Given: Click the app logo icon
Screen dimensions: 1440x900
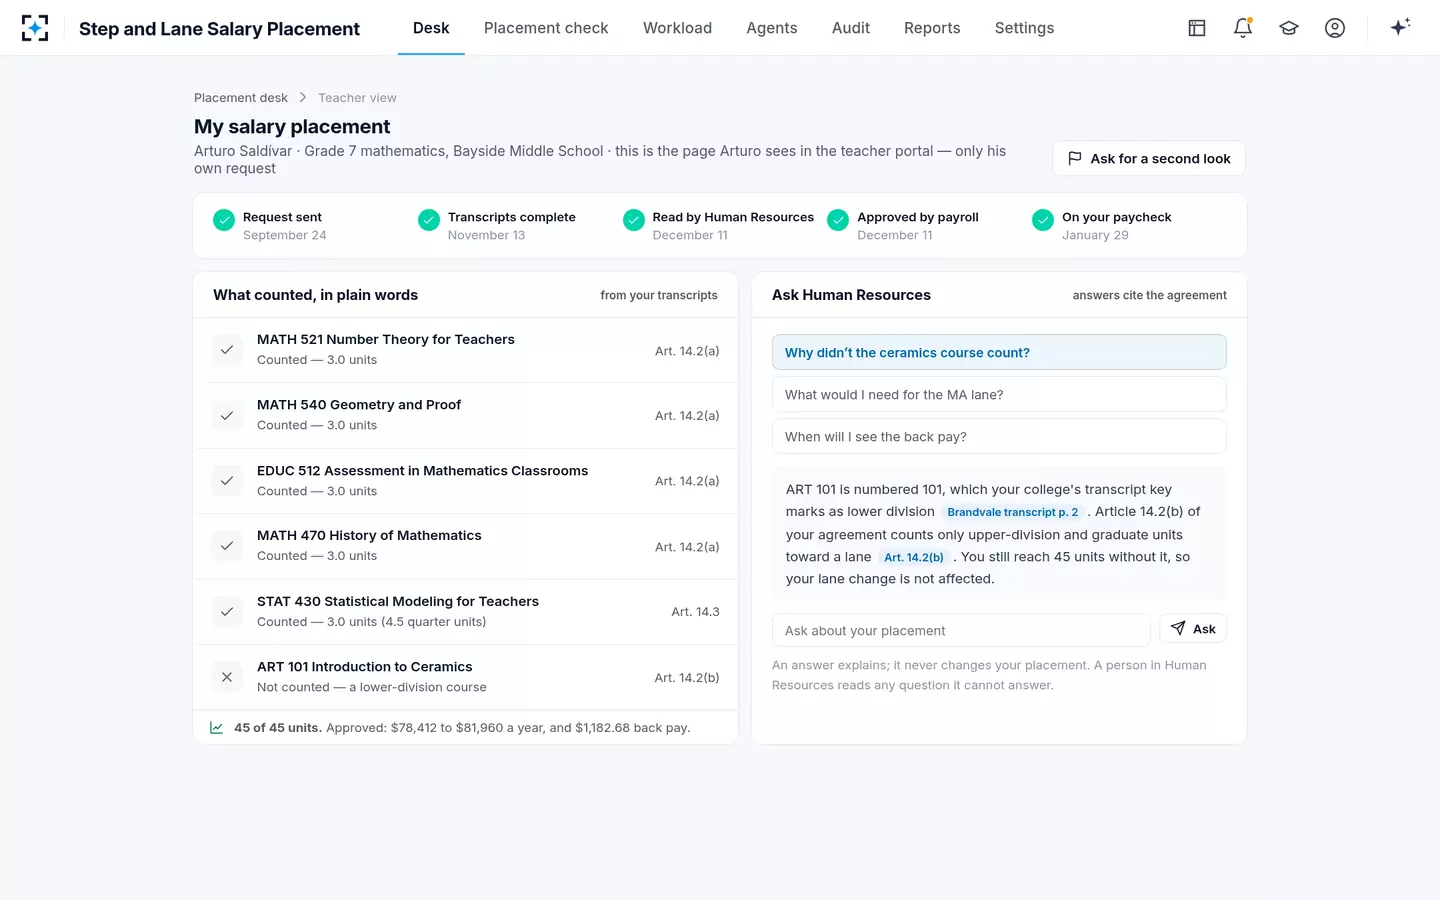Looking at the screenshot, I should tap(35, 28).
